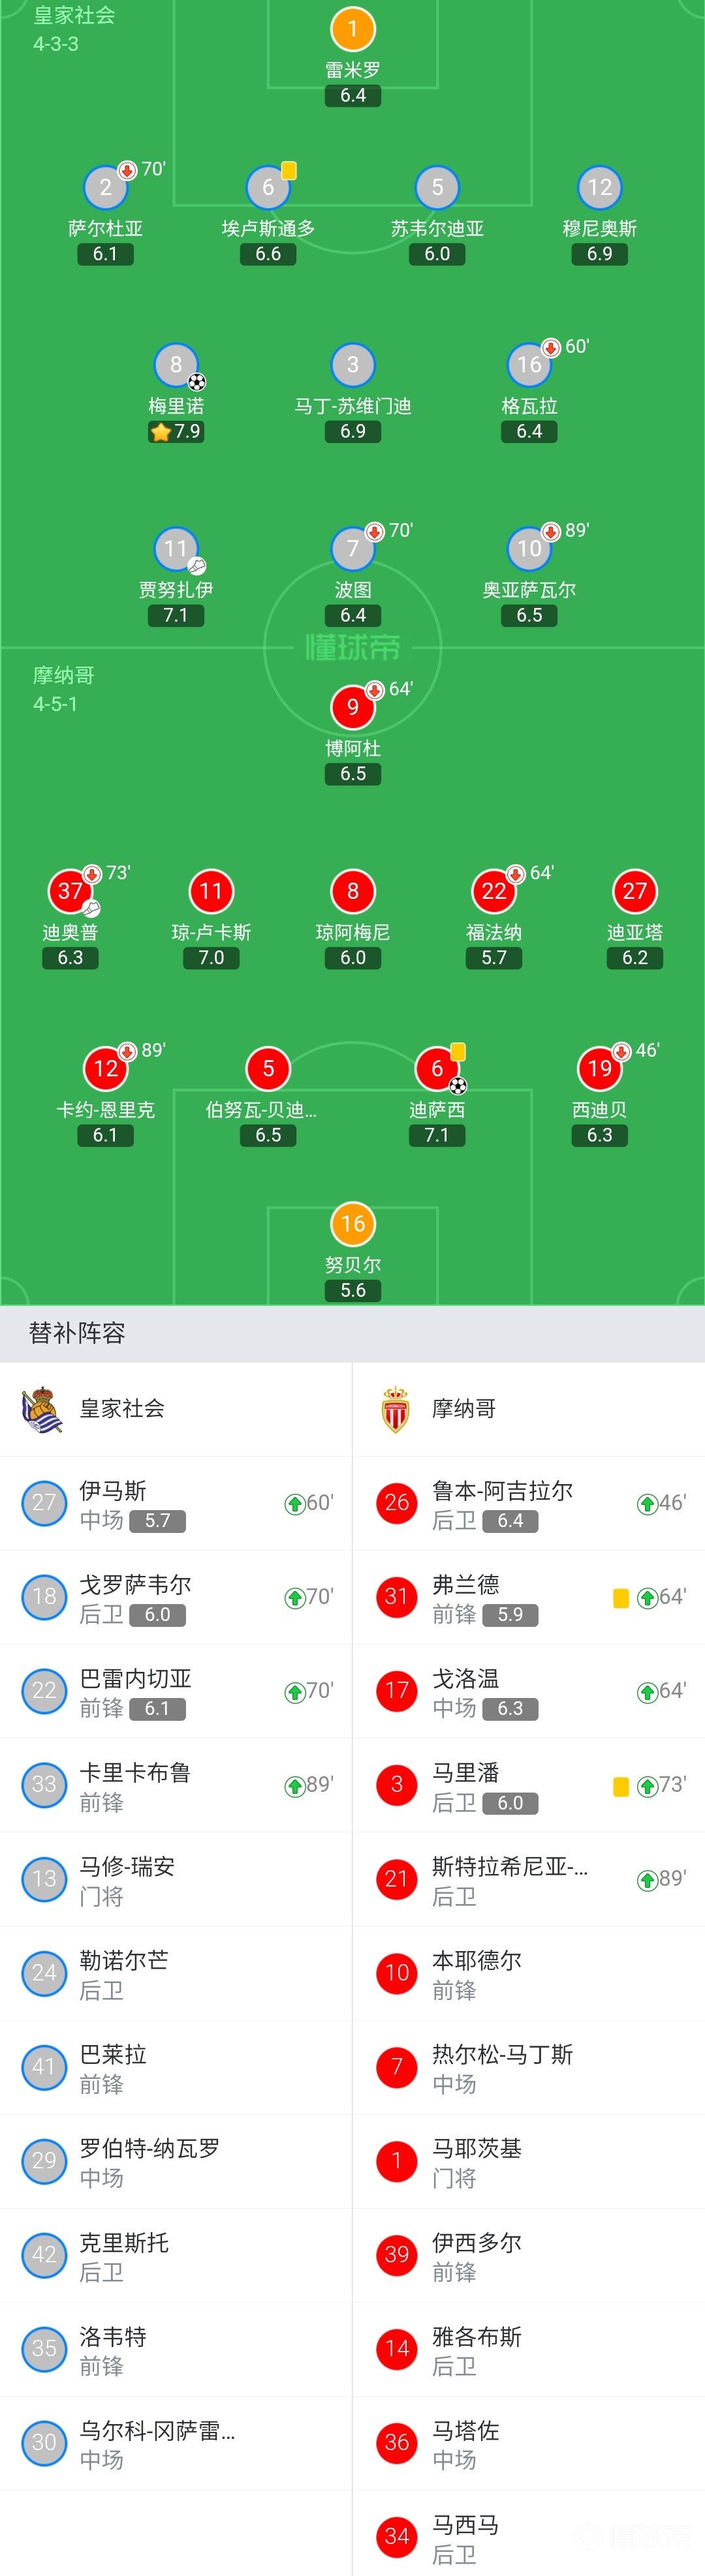This screenshot has width=705, height=2576.
Task: Tap Oyarzabal's number 10 player circle
Action: (529, 548)
